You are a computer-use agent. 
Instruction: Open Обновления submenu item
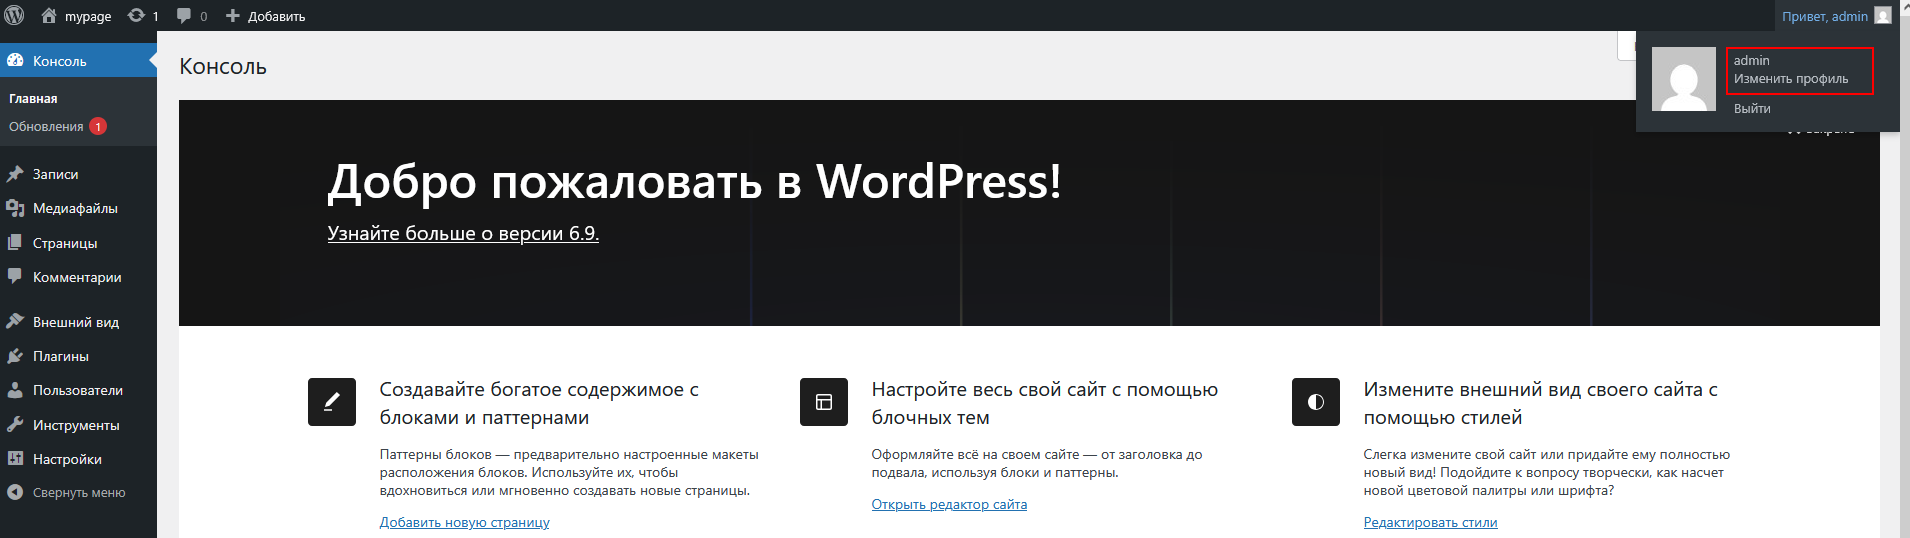pyautogui.click(x=46, y=127)
